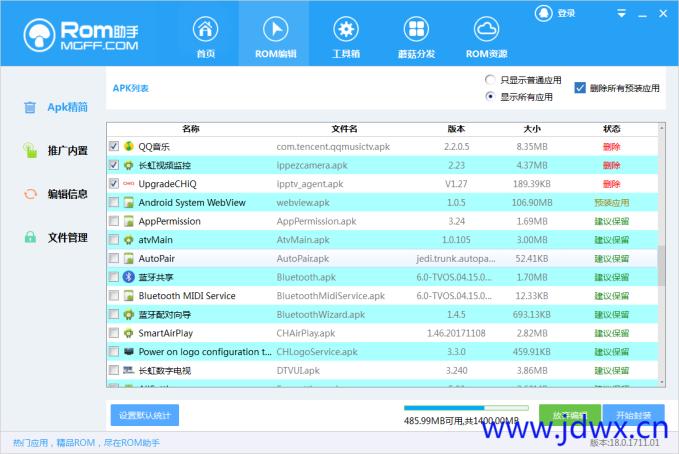This screenshot has height=454, width=679.
Task: Uncheck the QQ音乐 checkbox
Action: point(114,146)
